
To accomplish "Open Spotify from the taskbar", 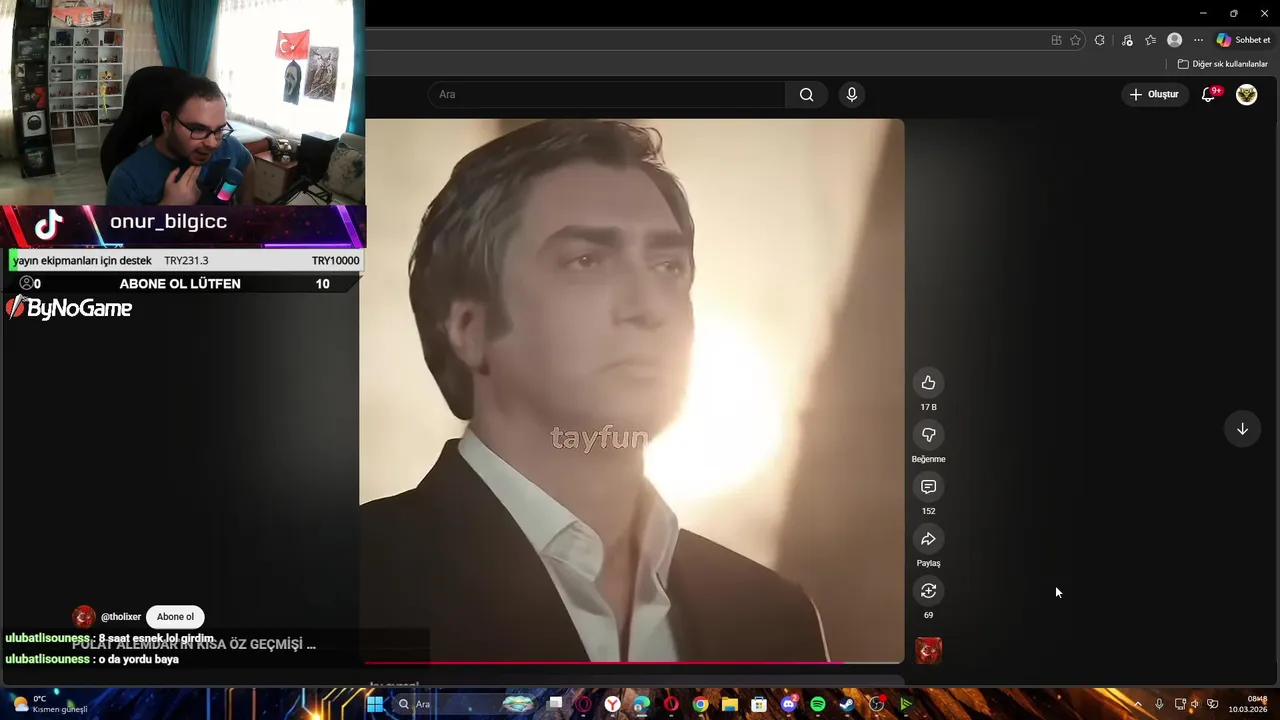I will pos(818,704).
